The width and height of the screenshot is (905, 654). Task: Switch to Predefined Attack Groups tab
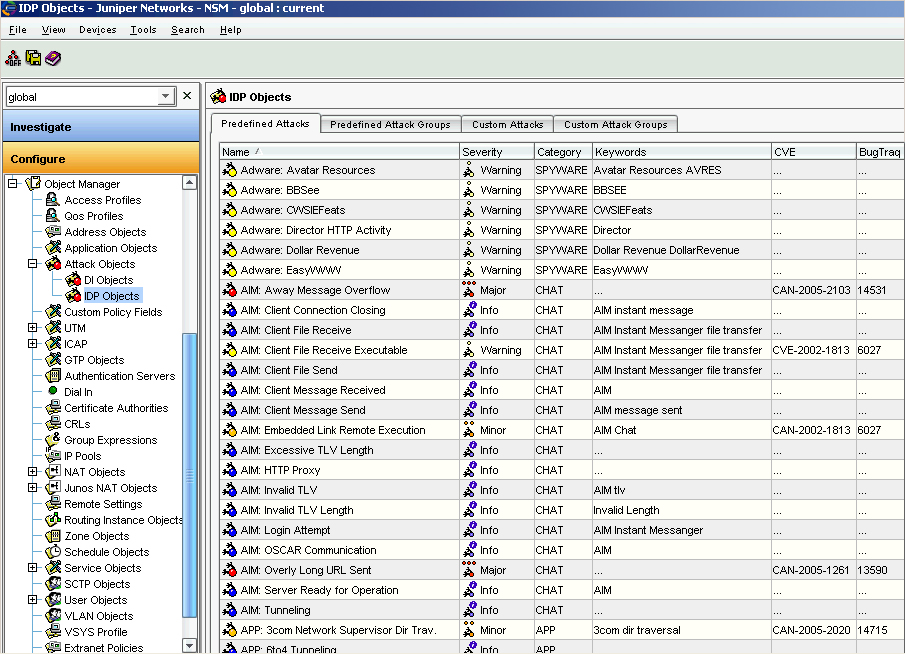pyautogui.click(x=390, y=125)
